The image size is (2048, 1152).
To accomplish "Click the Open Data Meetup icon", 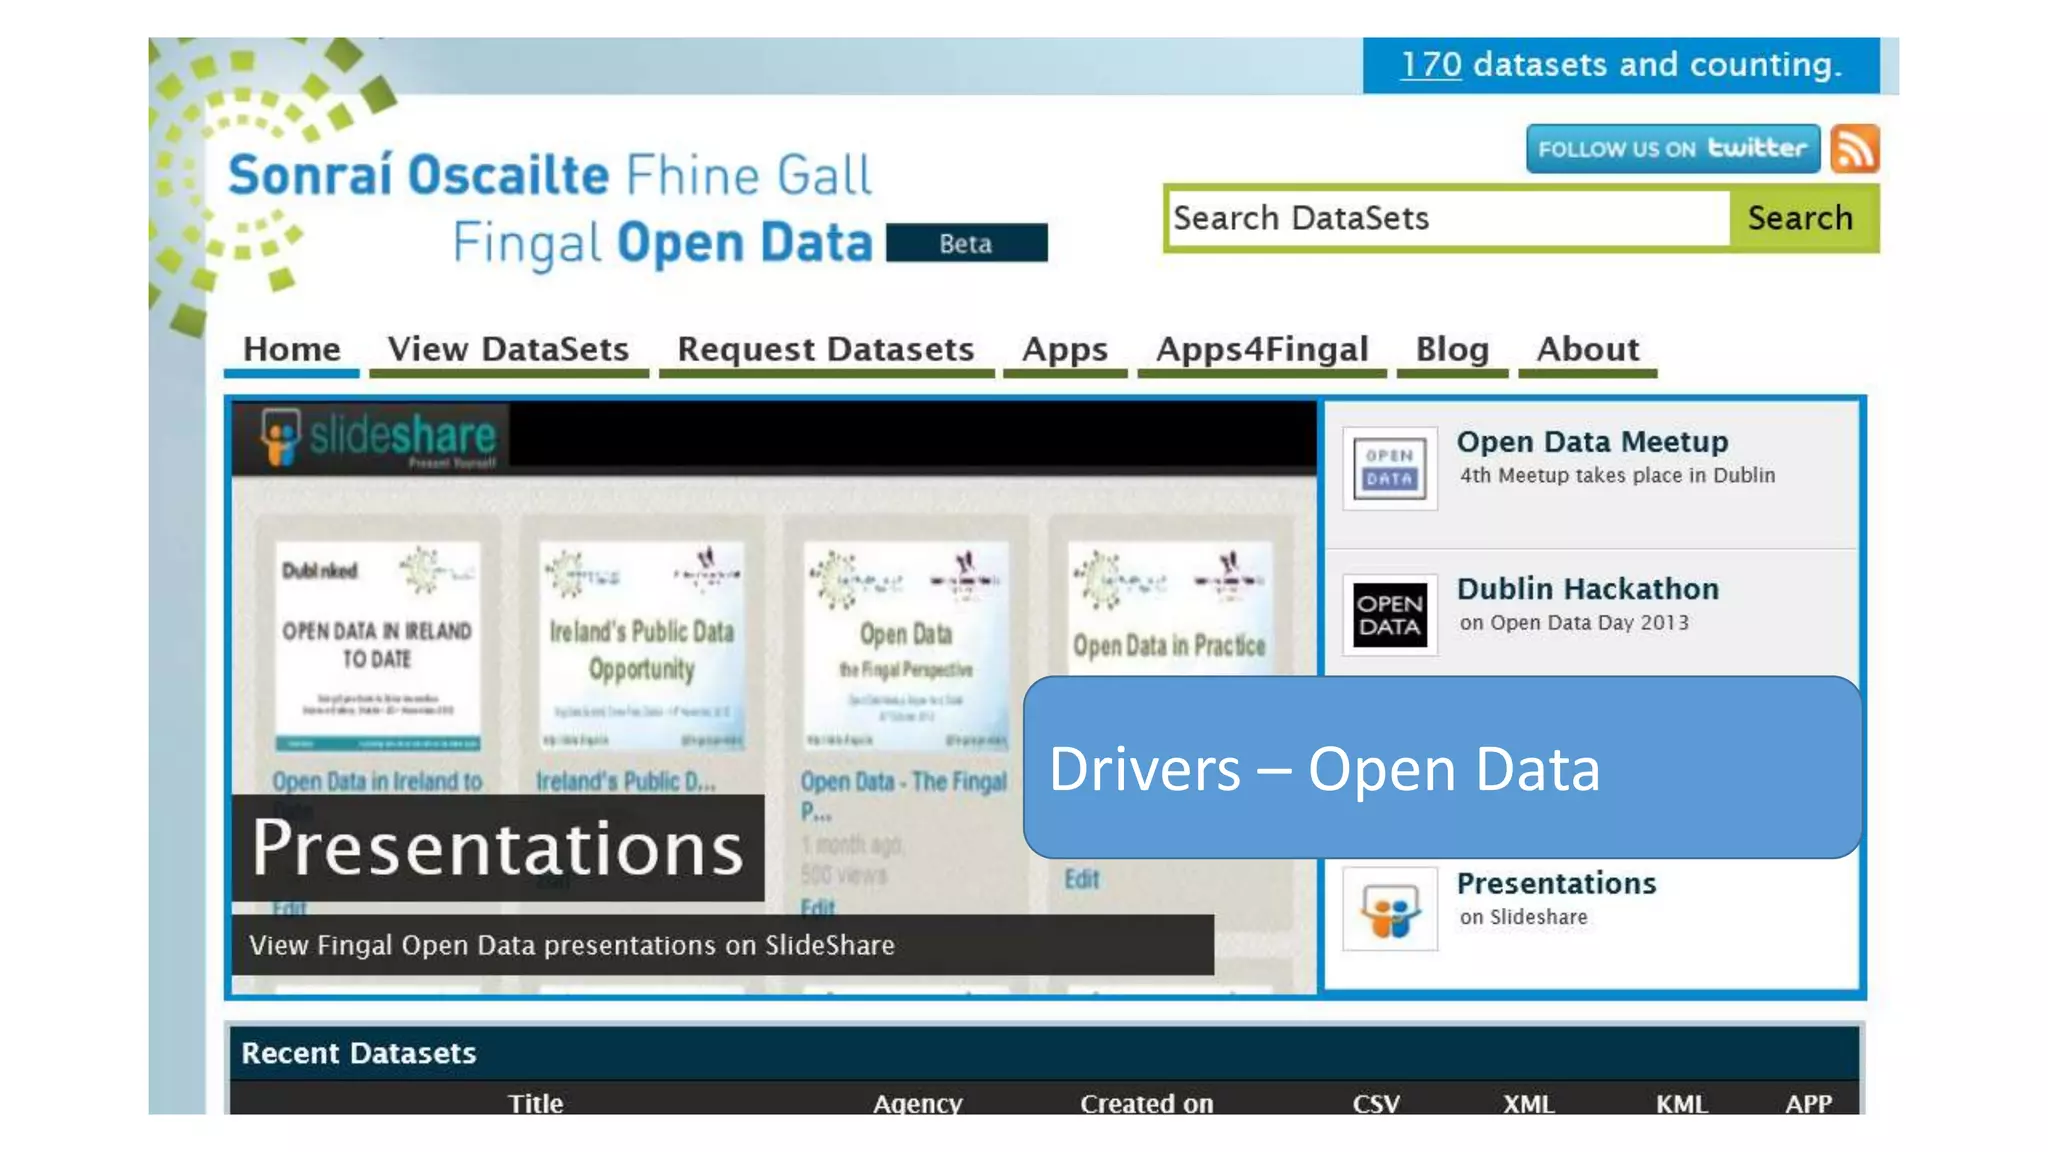I will tap(1390, 468).
